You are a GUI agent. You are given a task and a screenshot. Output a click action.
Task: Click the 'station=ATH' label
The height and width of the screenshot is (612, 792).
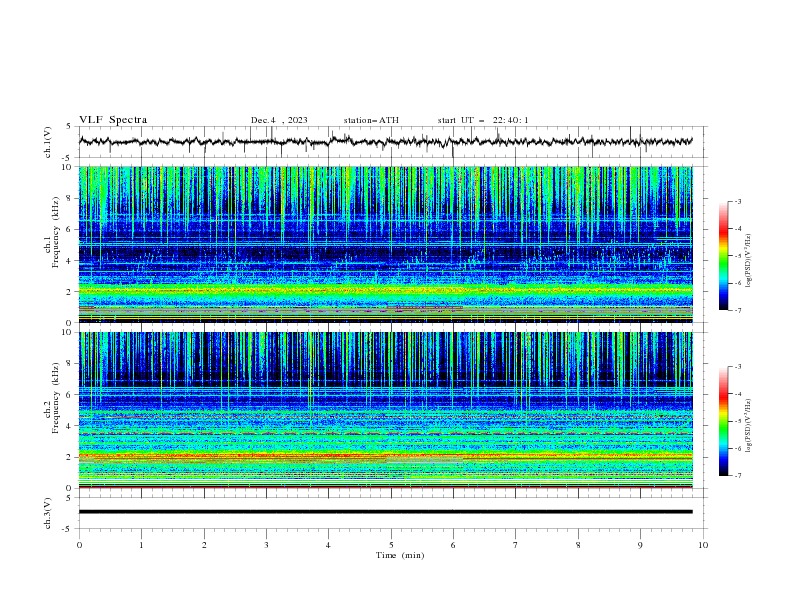click(x=371, y=120)
